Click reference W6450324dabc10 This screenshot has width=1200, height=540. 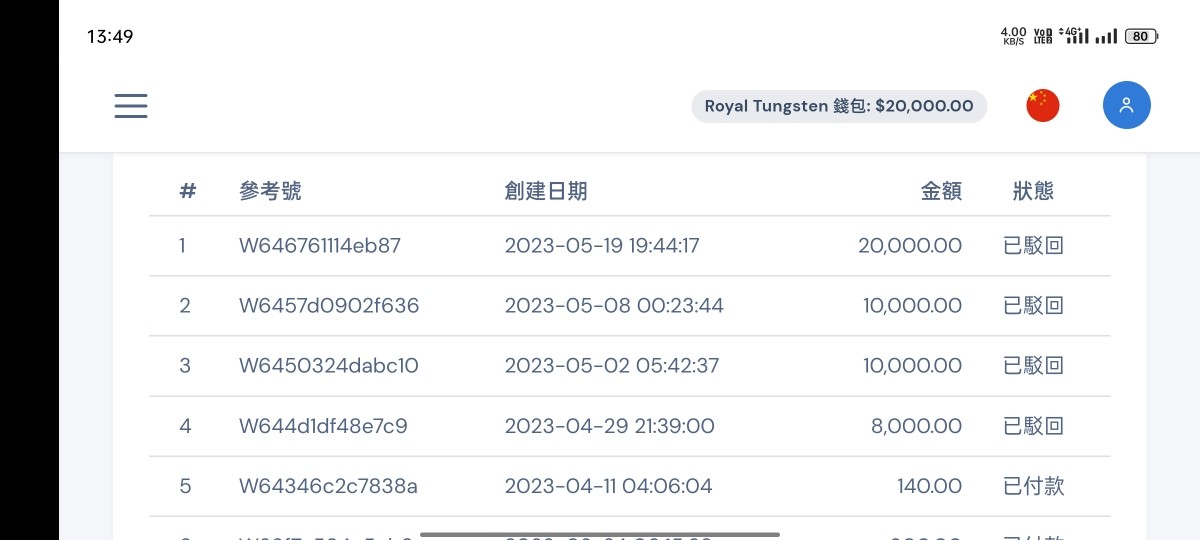(328, 366)
